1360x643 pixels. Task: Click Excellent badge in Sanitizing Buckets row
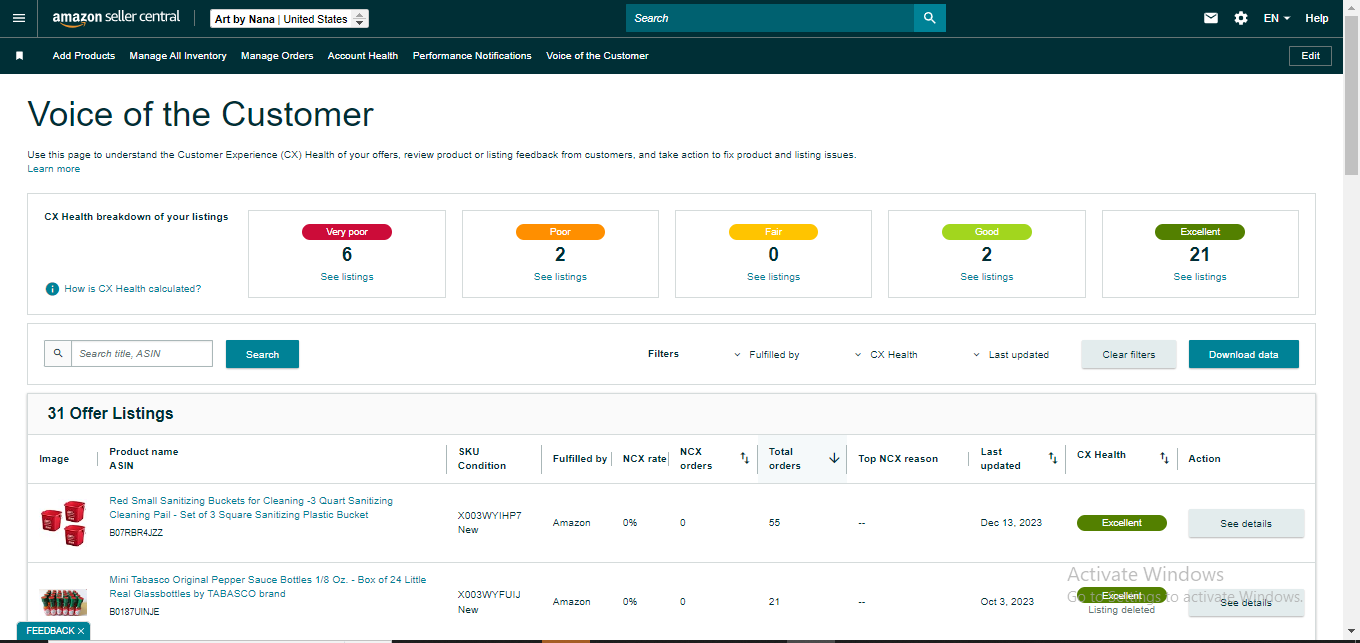[1122, 523]
